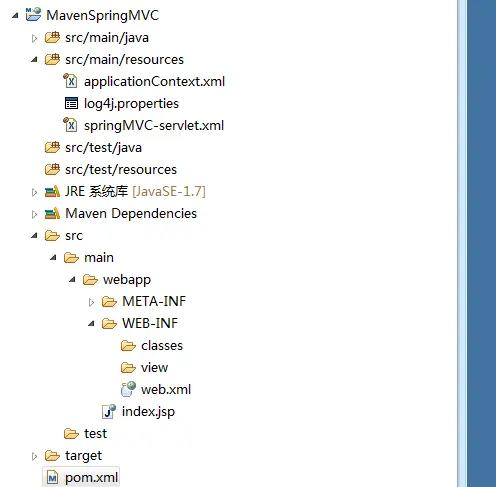Click the web.xml deployment descriptor icon
The width and height of the screenshot is (496, 487).
click(128, 389)
